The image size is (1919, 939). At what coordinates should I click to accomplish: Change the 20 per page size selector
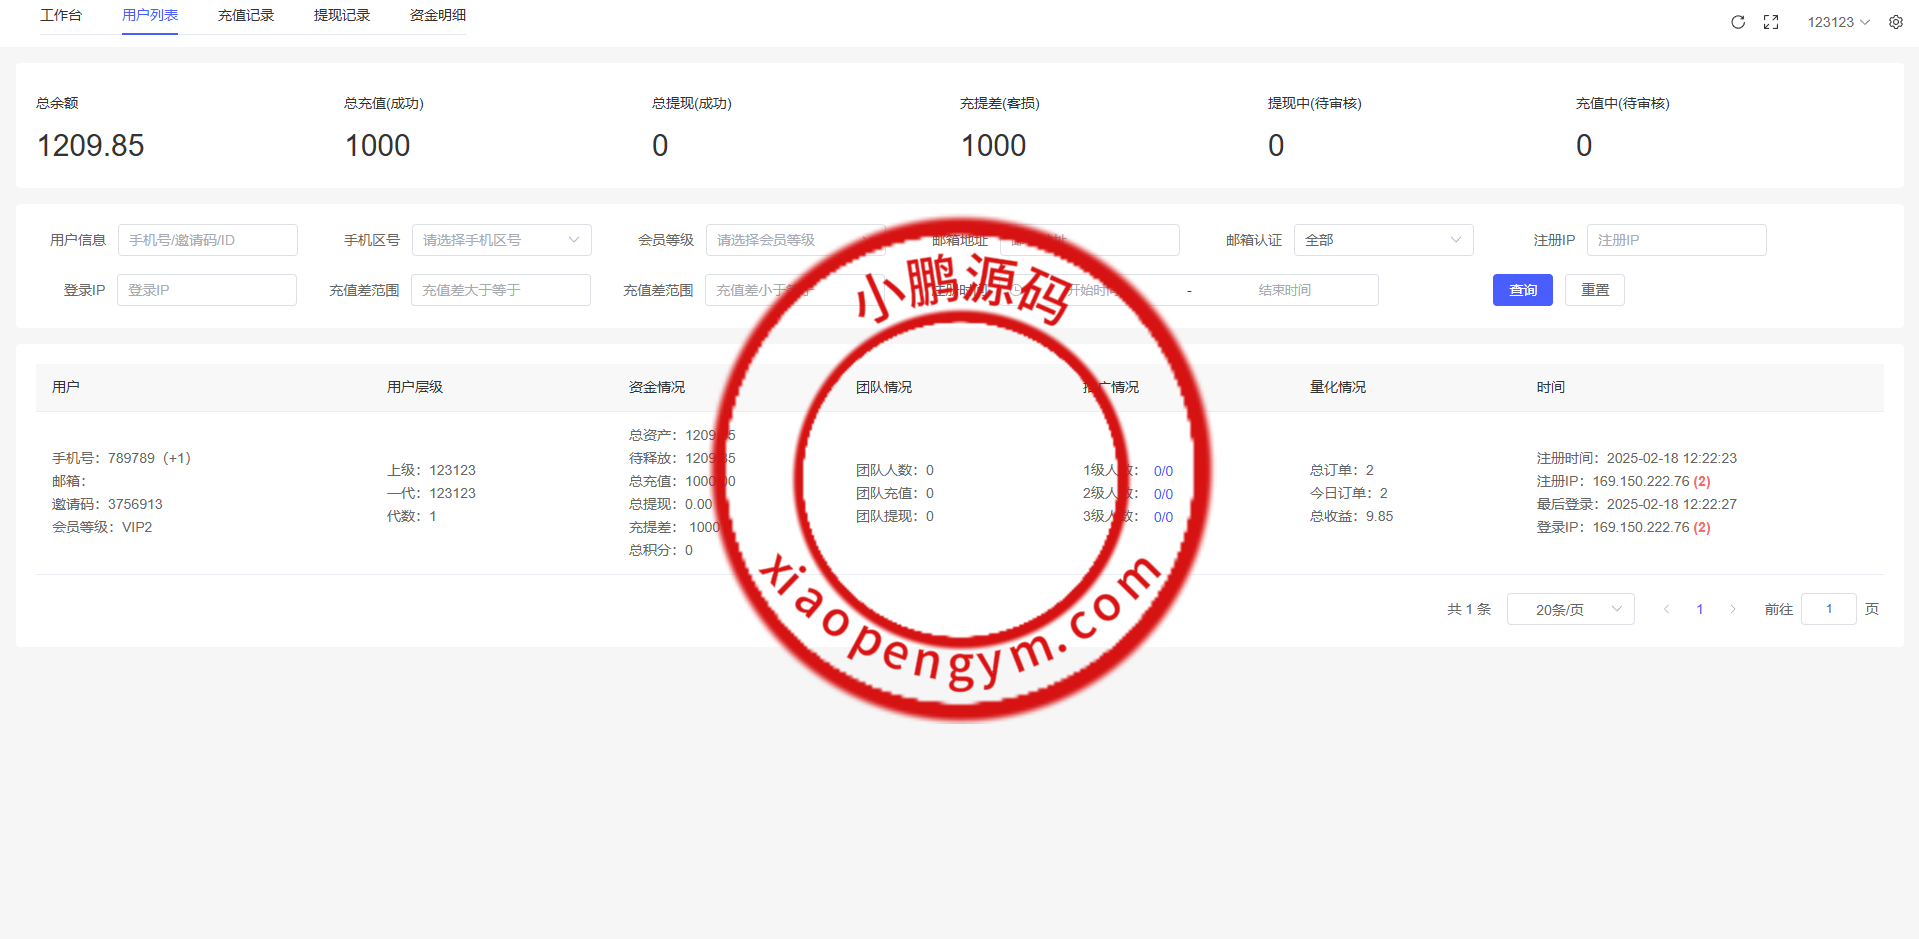(x=1570, y=609)
